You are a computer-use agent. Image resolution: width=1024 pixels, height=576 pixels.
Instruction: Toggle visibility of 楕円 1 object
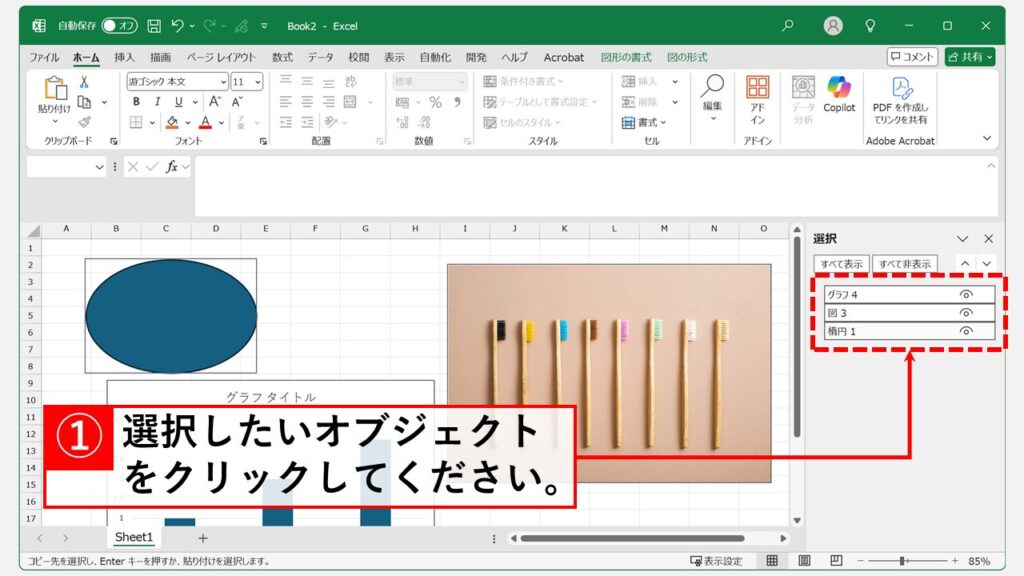[x=966, y=331]
